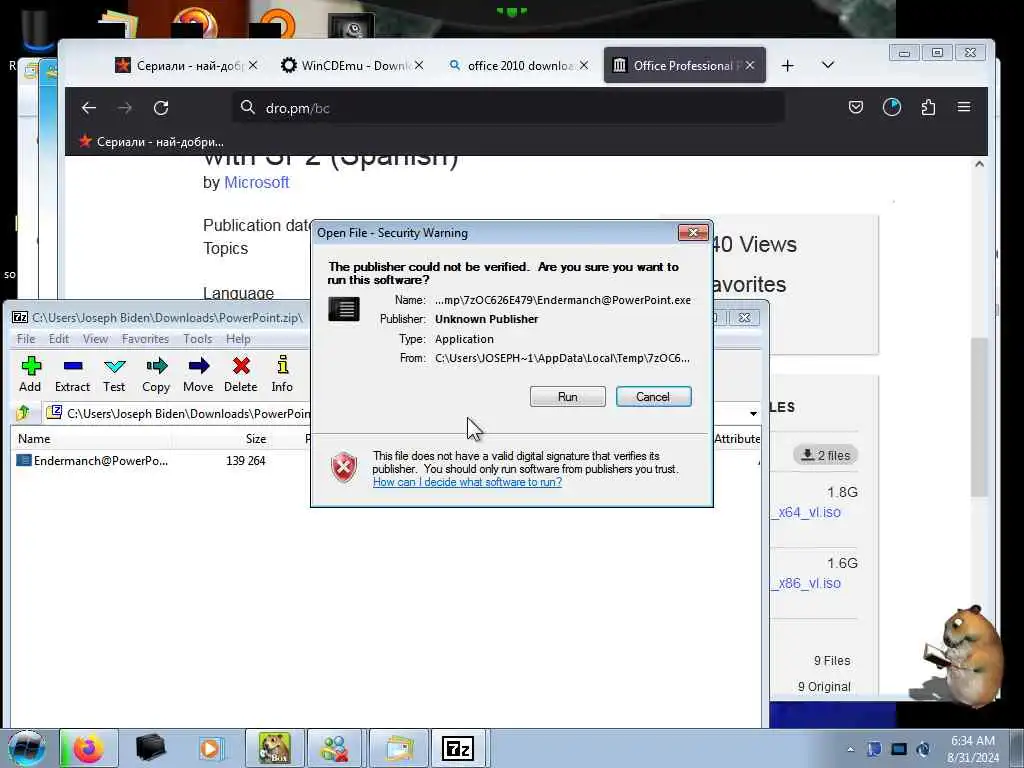The height and width of the screenshot is (768, 1024).
Task: Open the 7-Zip Help menu
Action: coord(238,339)
